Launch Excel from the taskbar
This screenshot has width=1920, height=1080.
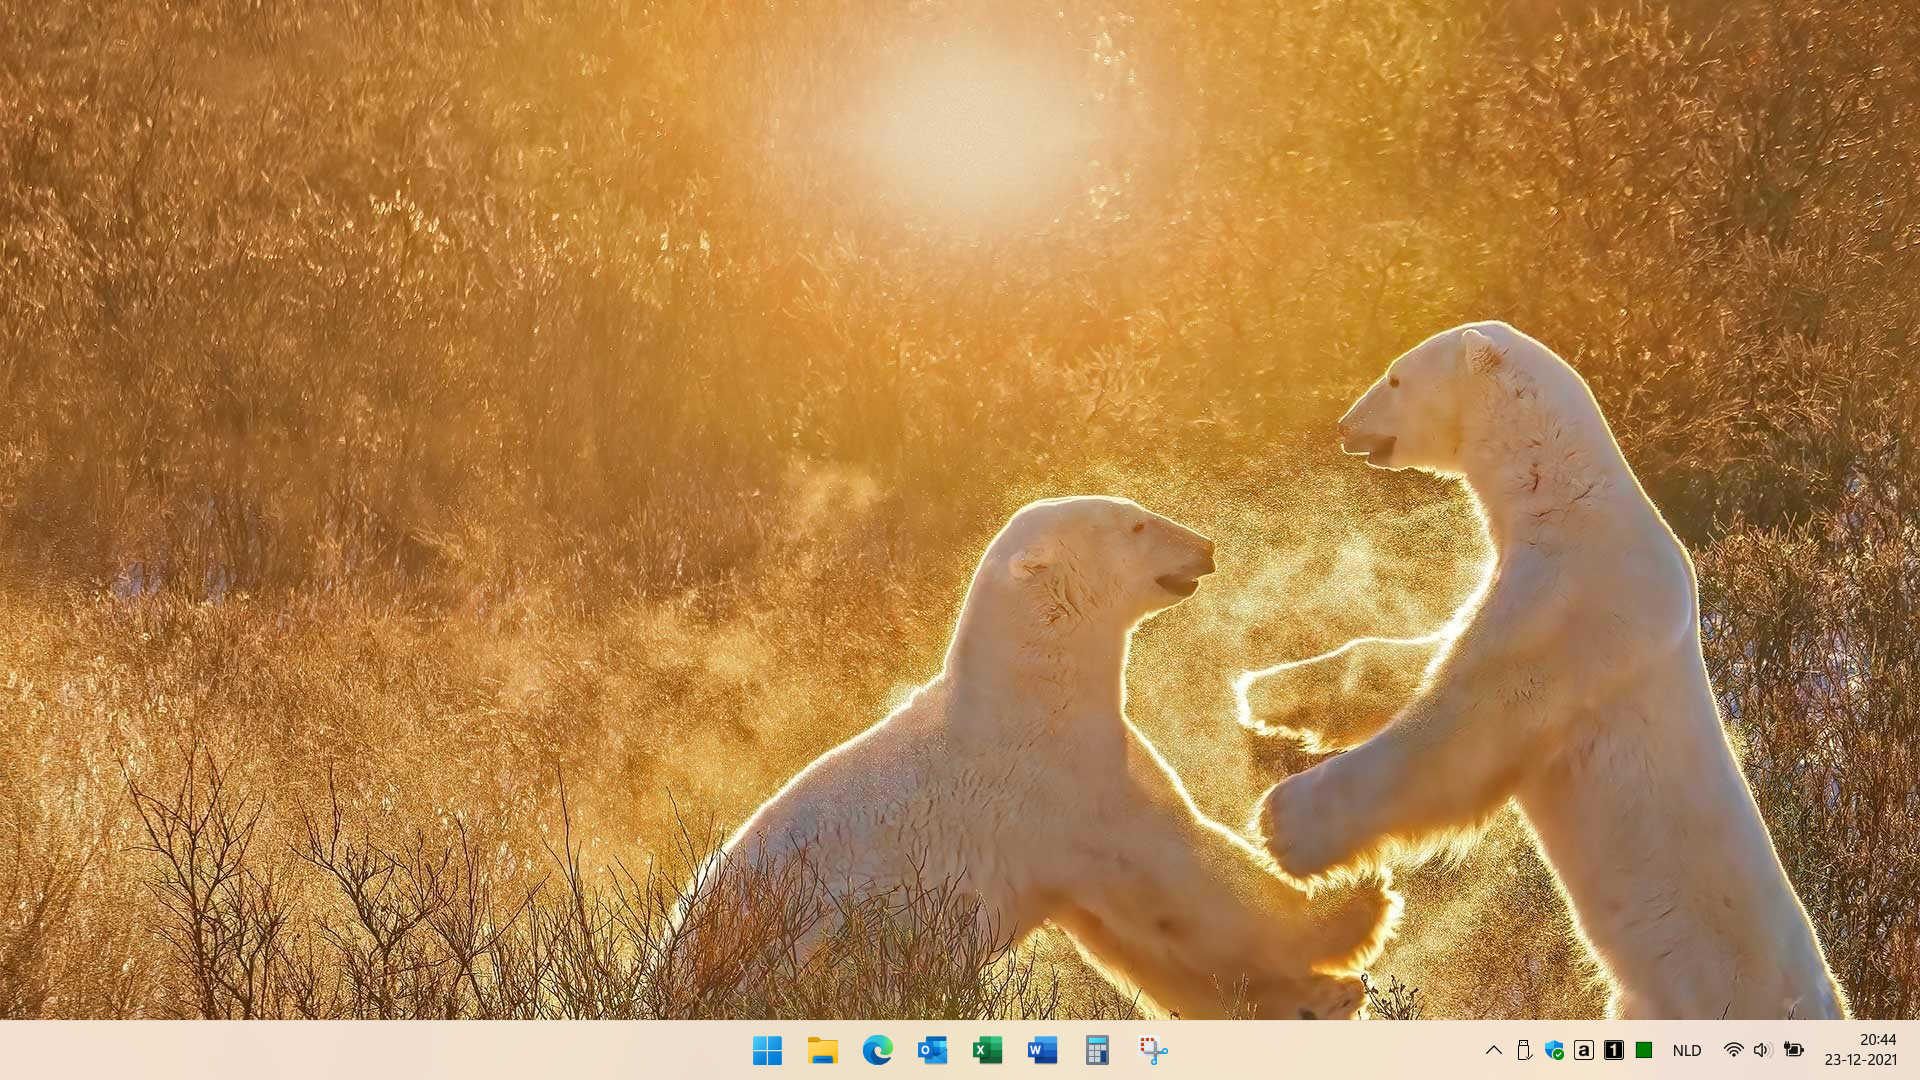click(x=987, y=1050)
